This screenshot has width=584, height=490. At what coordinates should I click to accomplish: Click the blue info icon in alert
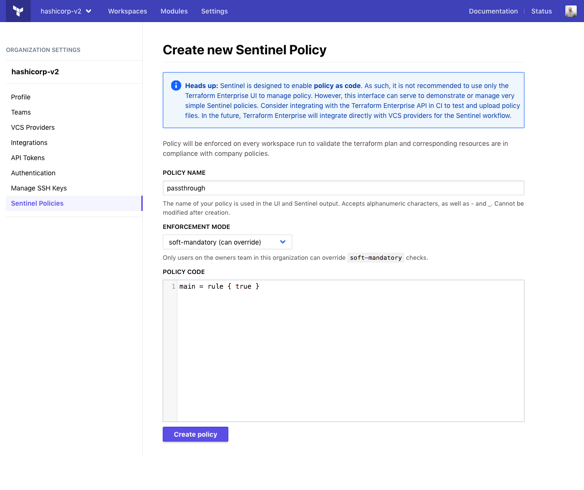[x=176, y=86]
